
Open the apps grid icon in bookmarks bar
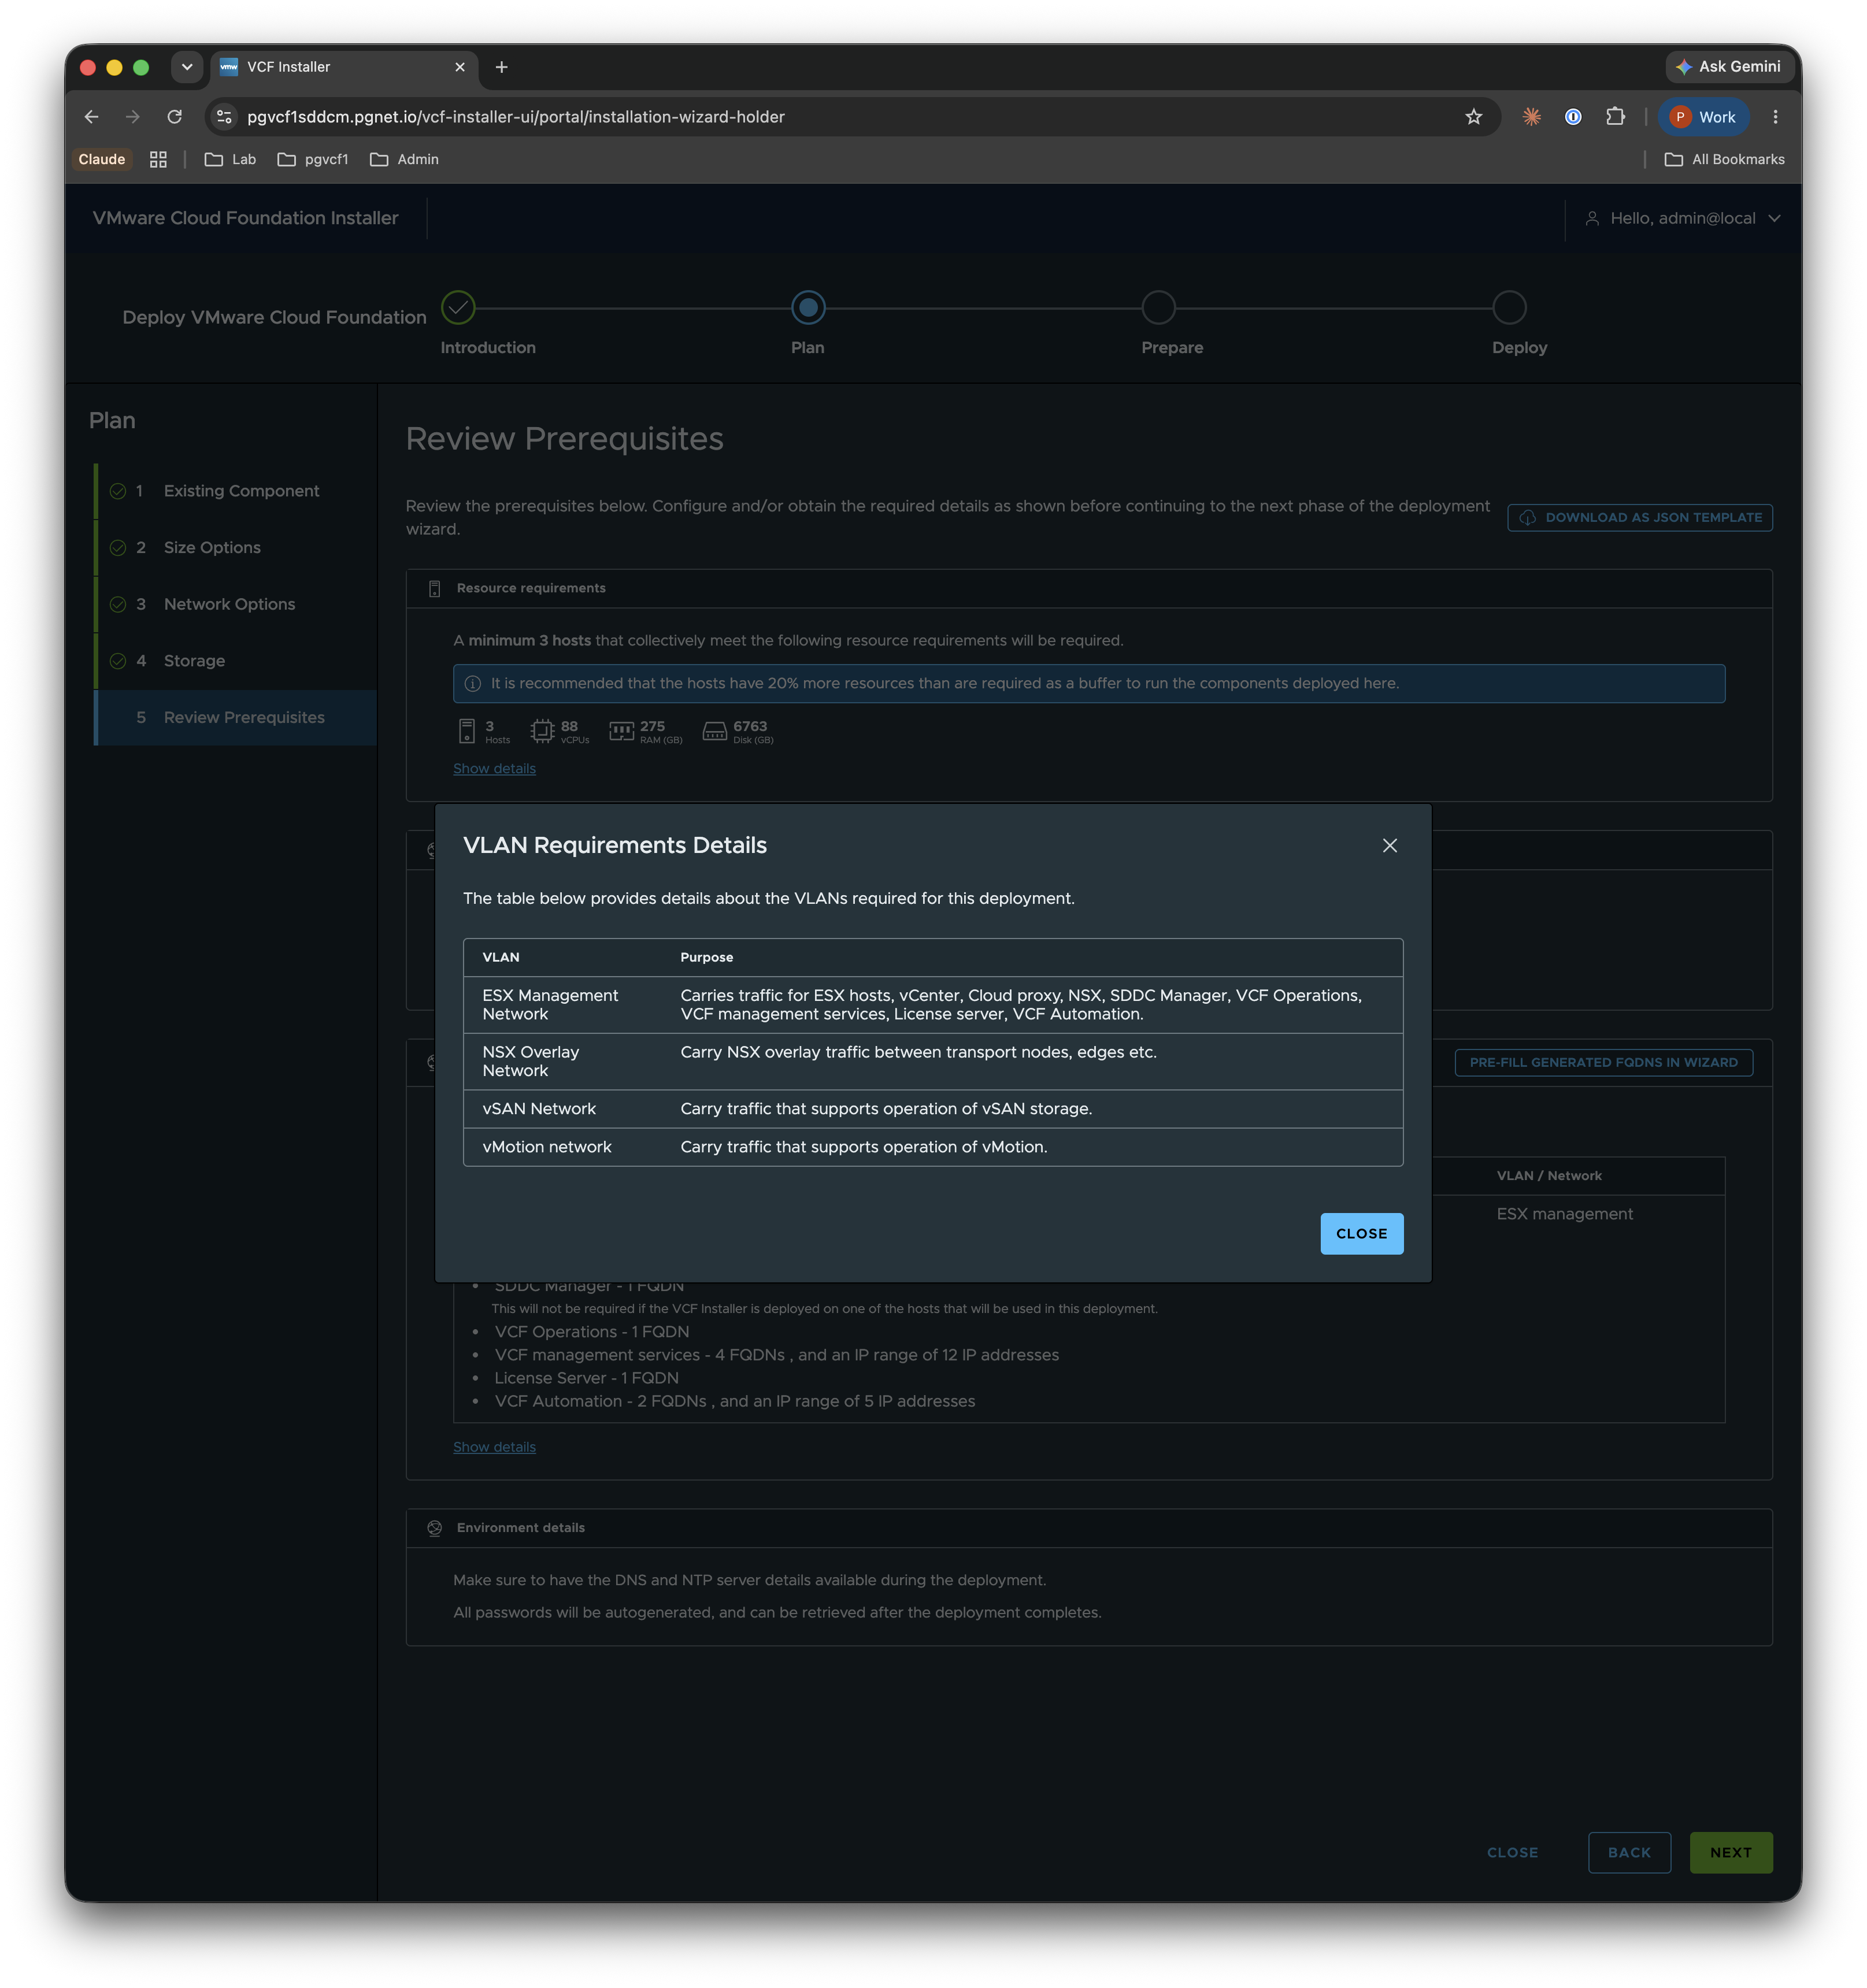point(158,160)
